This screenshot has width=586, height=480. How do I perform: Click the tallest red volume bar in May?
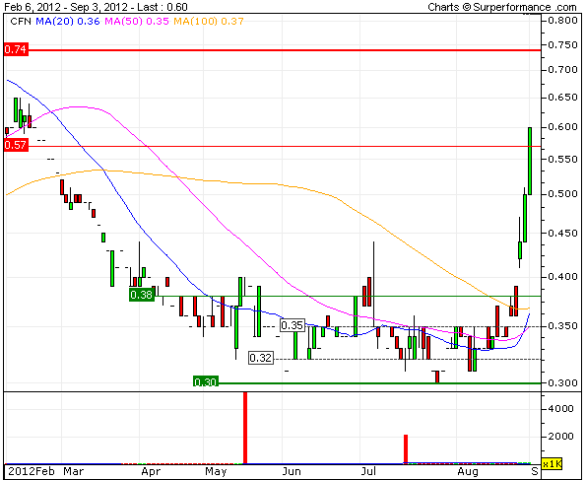click(x=245, y=428)
